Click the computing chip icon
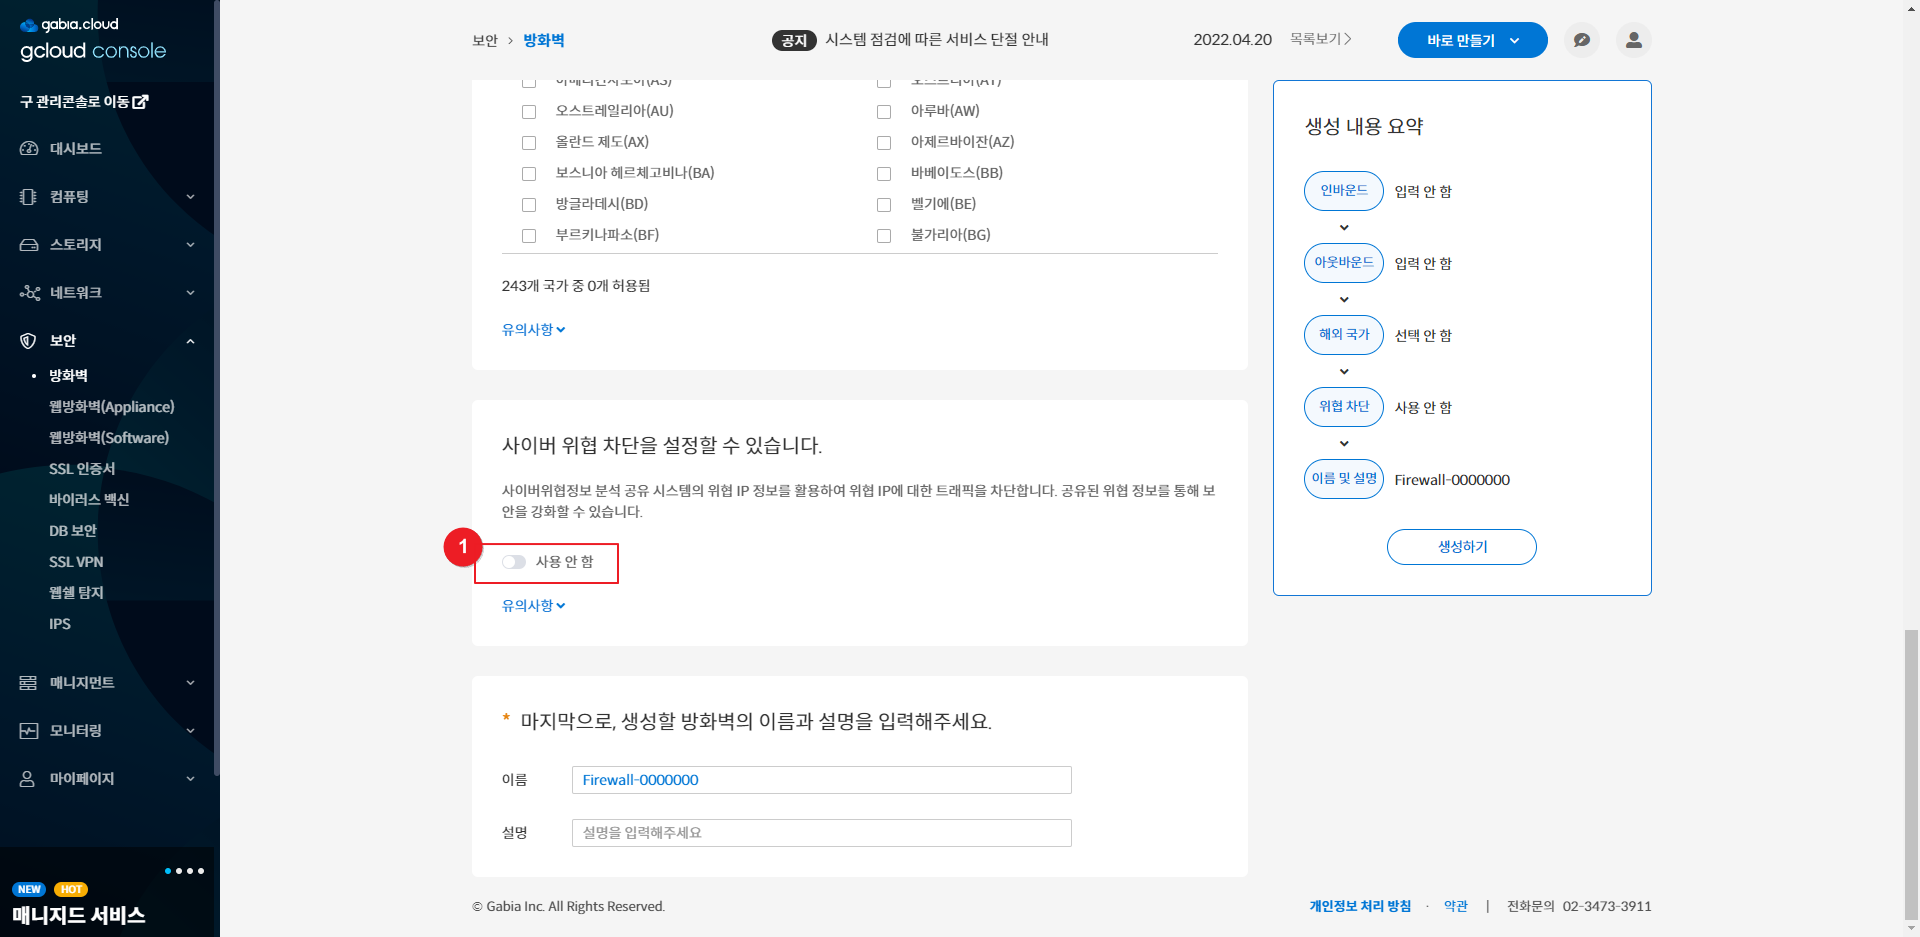The height and width of the screenshot is (937, 1920). pyautogui.click(x=29, y=197)
